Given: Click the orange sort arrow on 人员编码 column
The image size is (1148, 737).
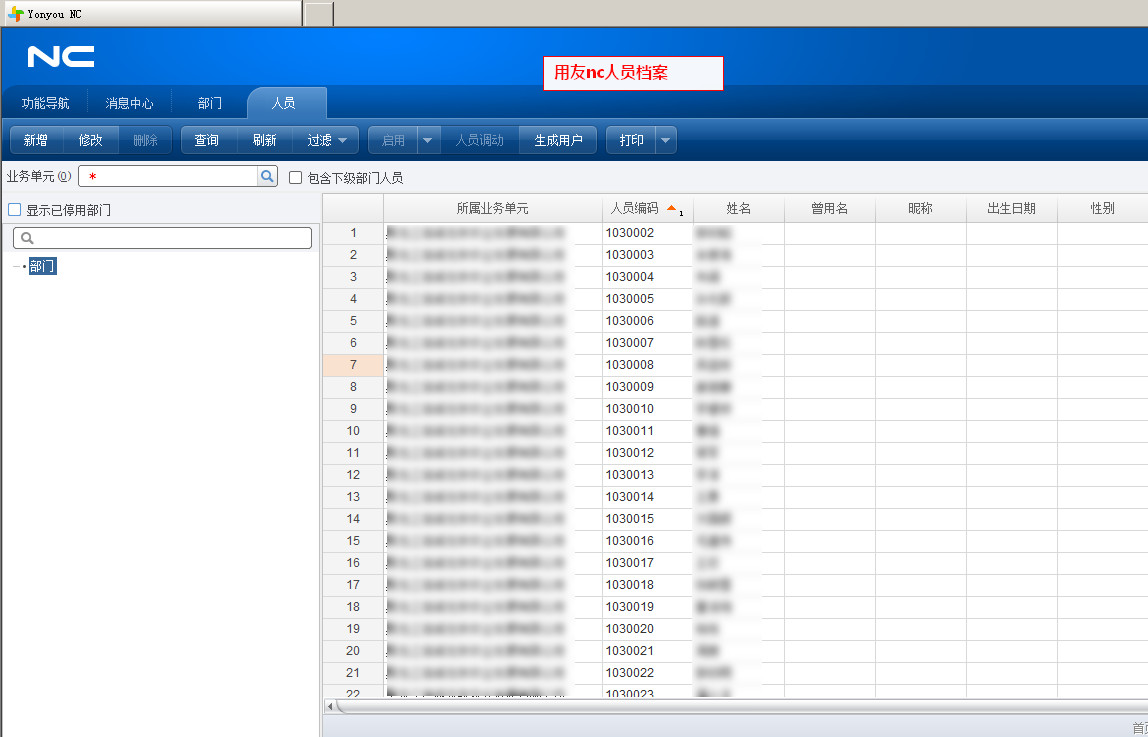Looking at the screenshot, I should (672, 208).
